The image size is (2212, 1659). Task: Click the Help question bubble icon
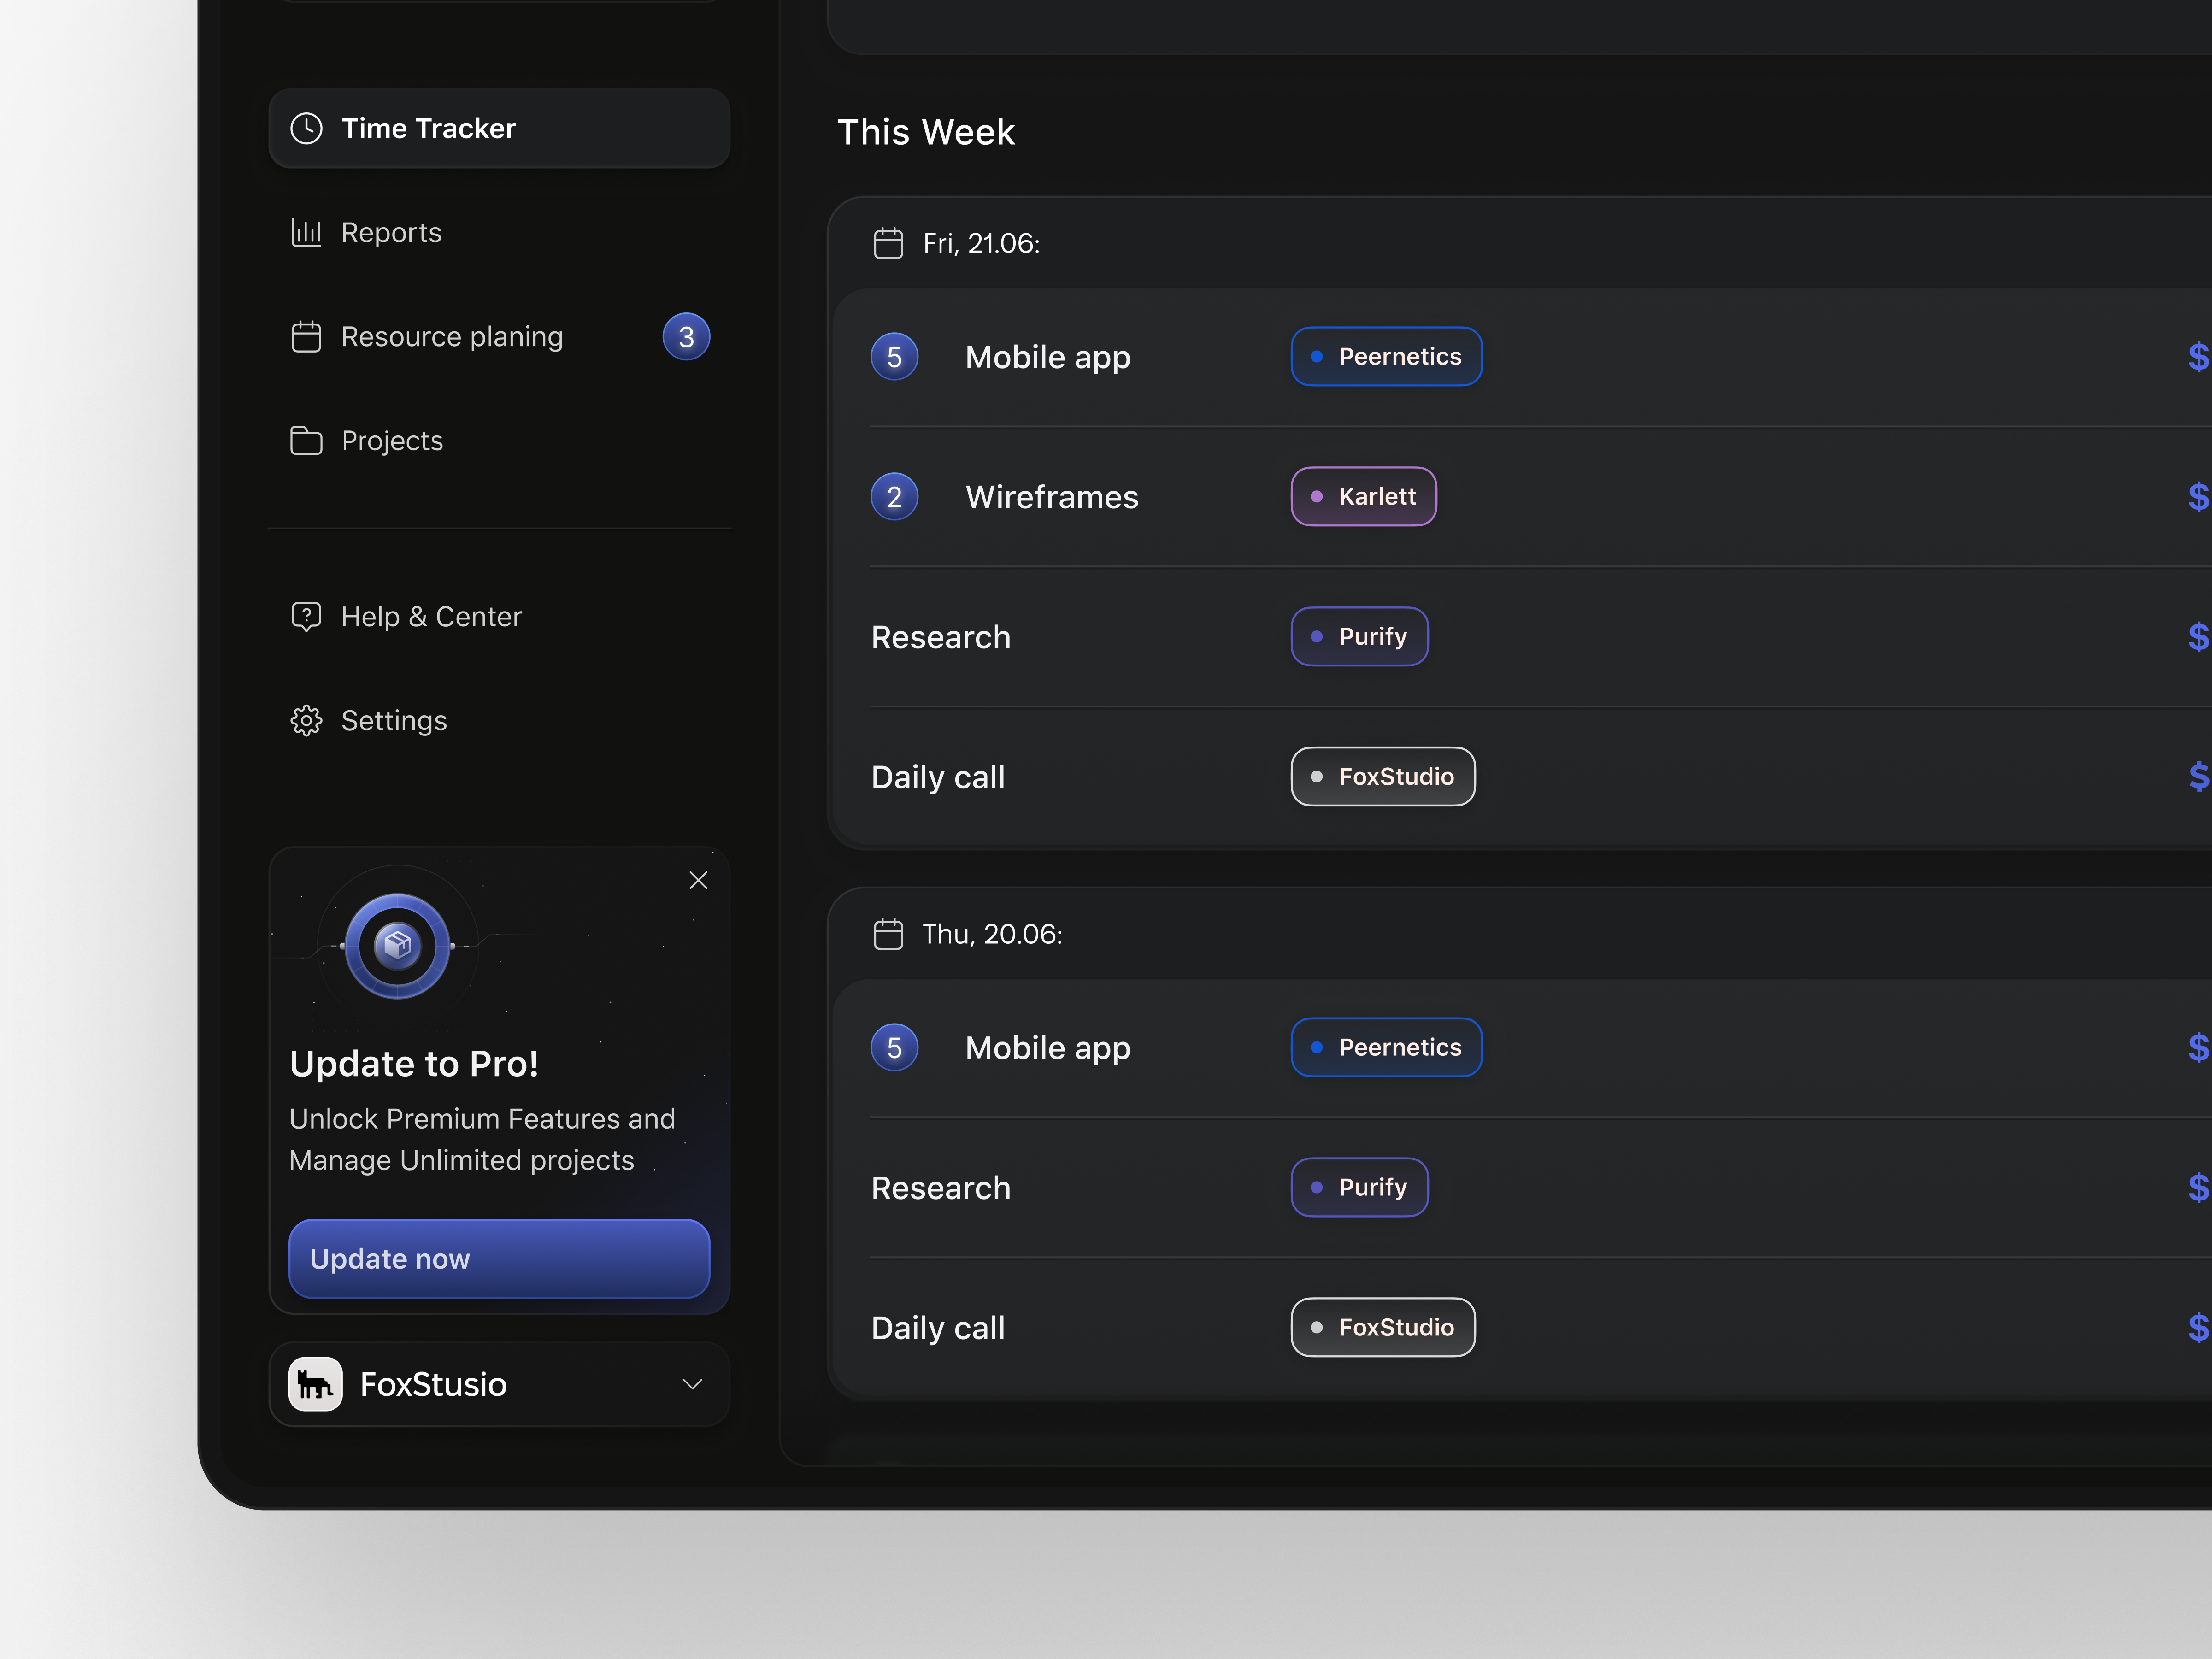tap(306, 616)
